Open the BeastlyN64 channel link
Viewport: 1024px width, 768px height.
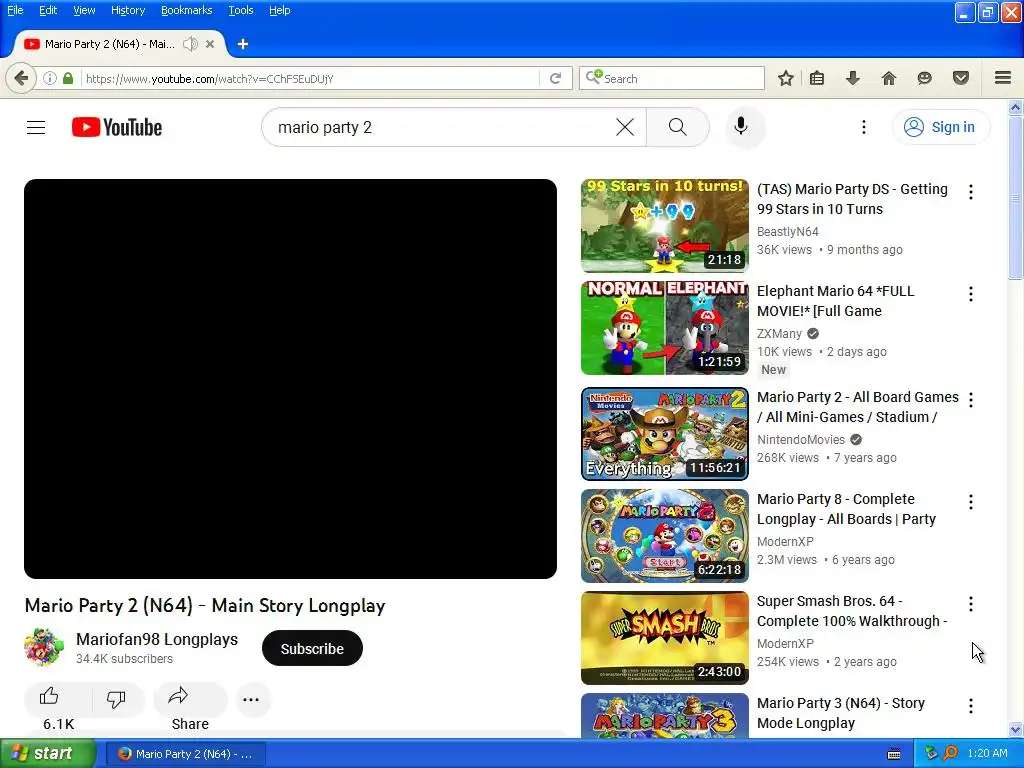(788, 232)
